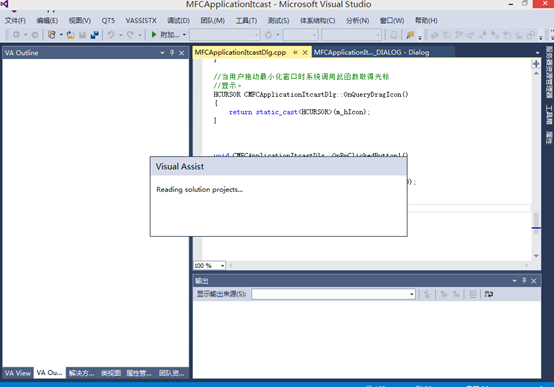Start debugging with green play icon

click(x=154, y=35)
